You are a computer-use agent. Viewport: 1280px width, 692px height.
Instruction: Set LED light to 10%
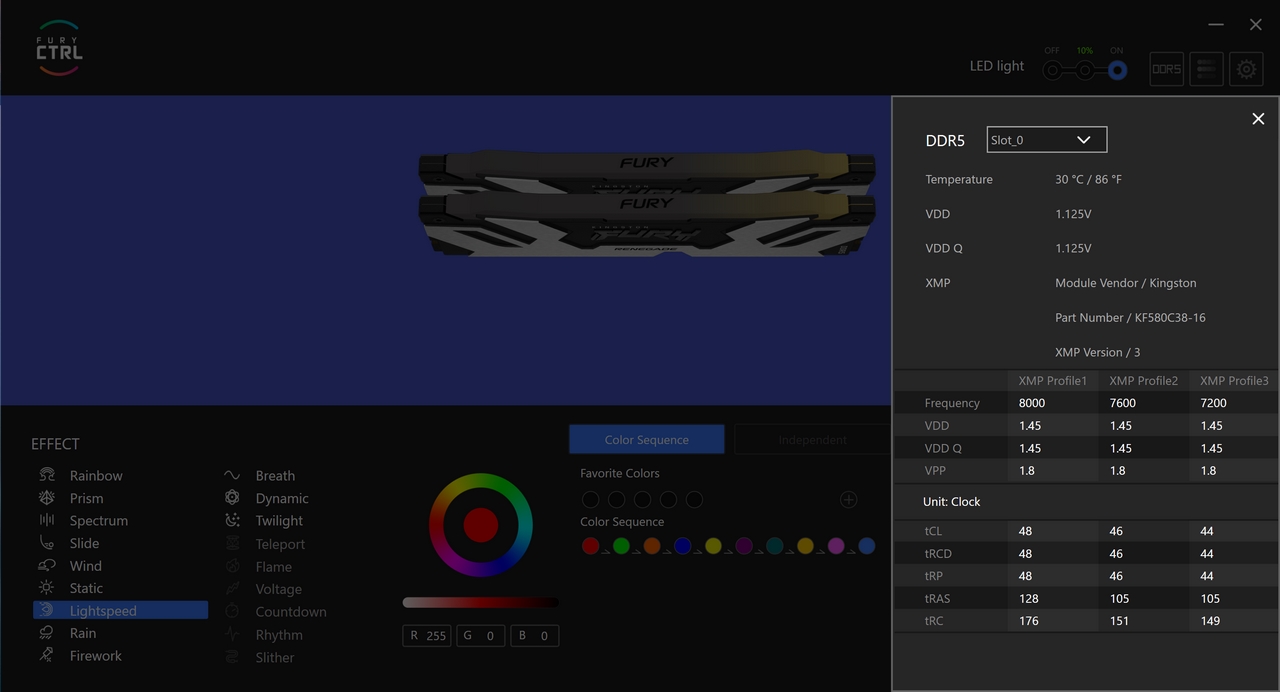pyautogui.click(x=1085, y=70)
